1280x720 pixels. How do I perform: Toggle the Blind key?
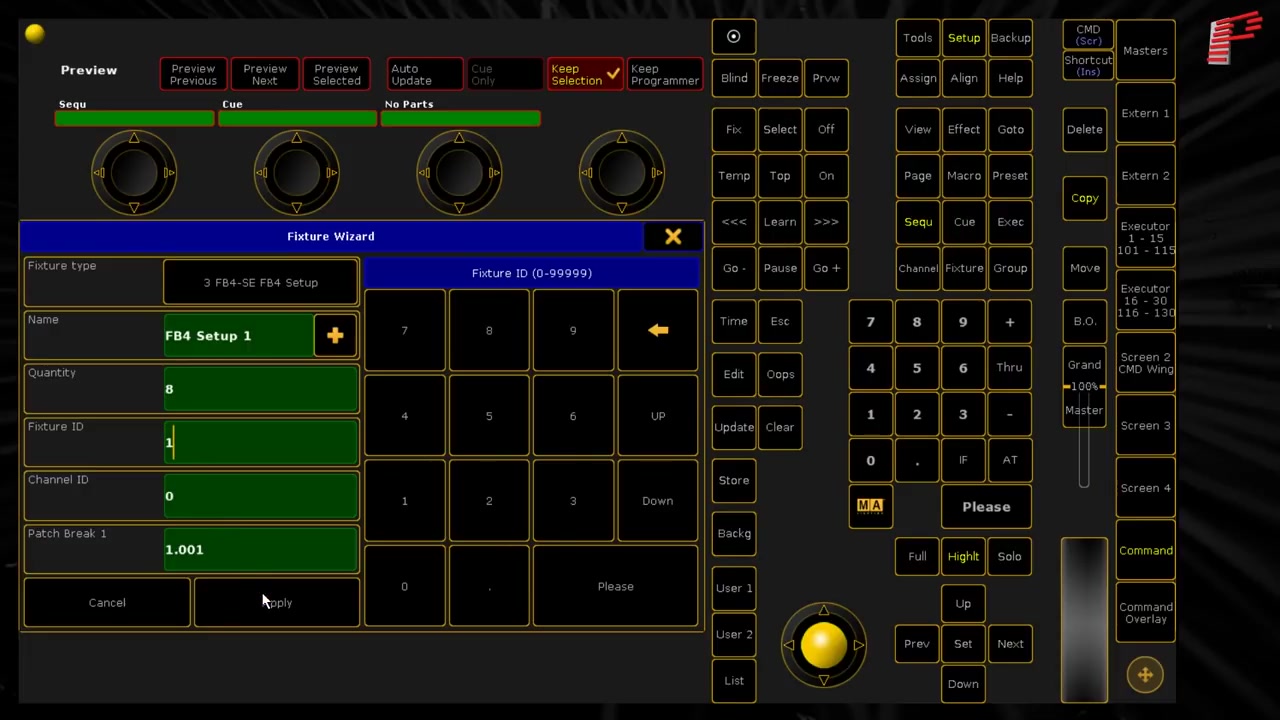pos(733,78)
